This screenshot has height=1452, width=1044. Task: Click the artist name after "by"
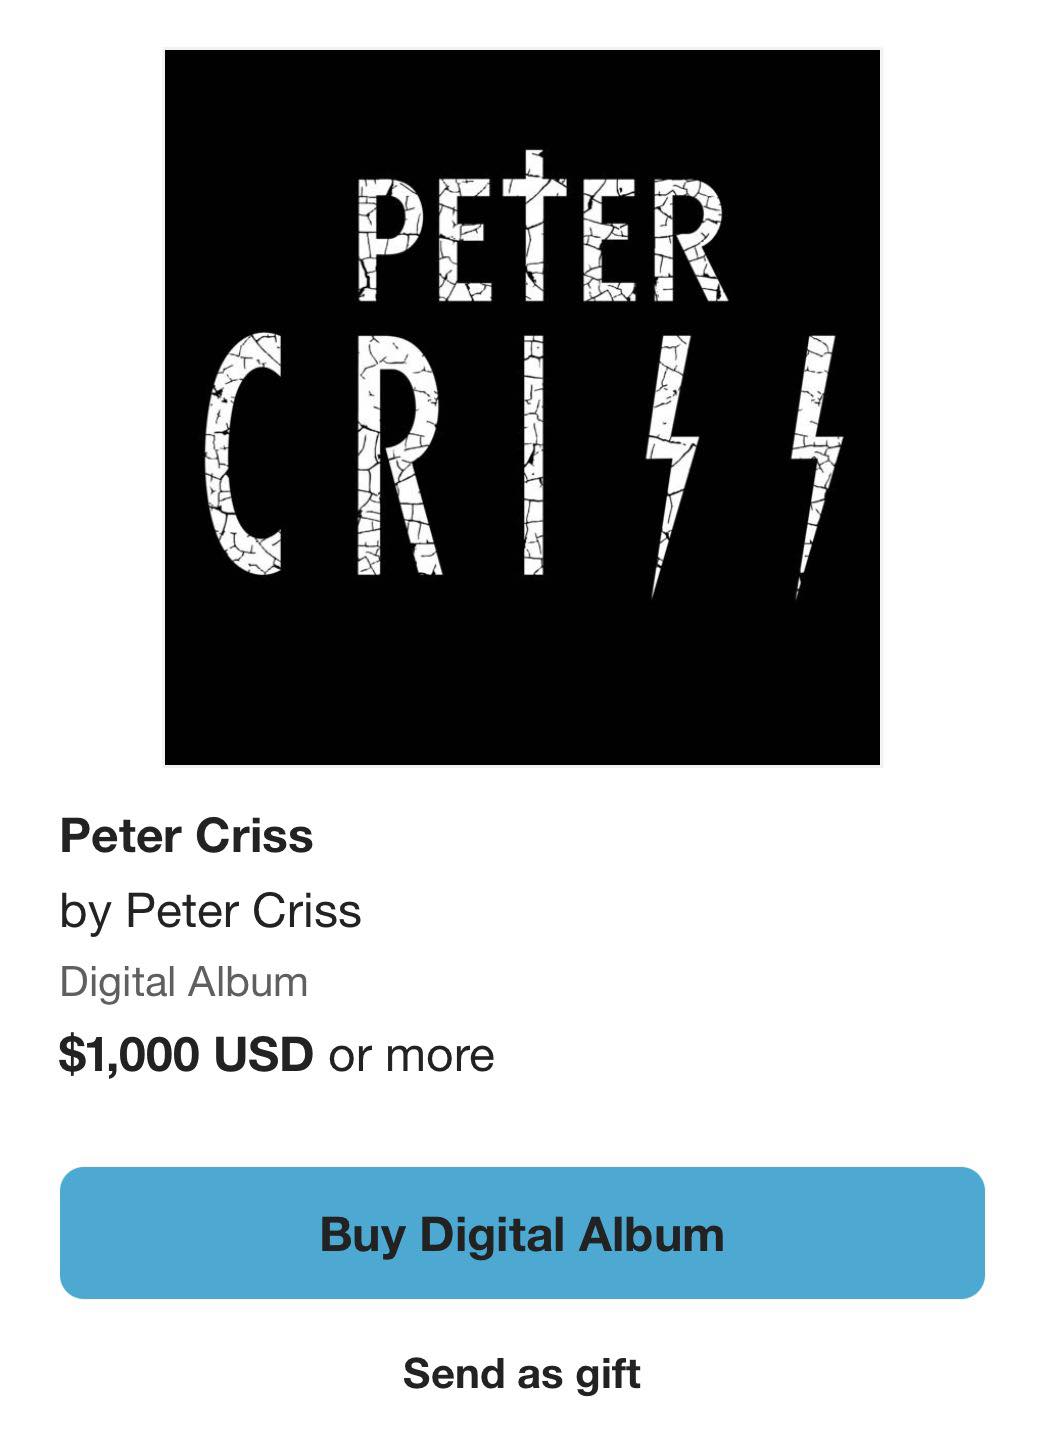point(243,911)
